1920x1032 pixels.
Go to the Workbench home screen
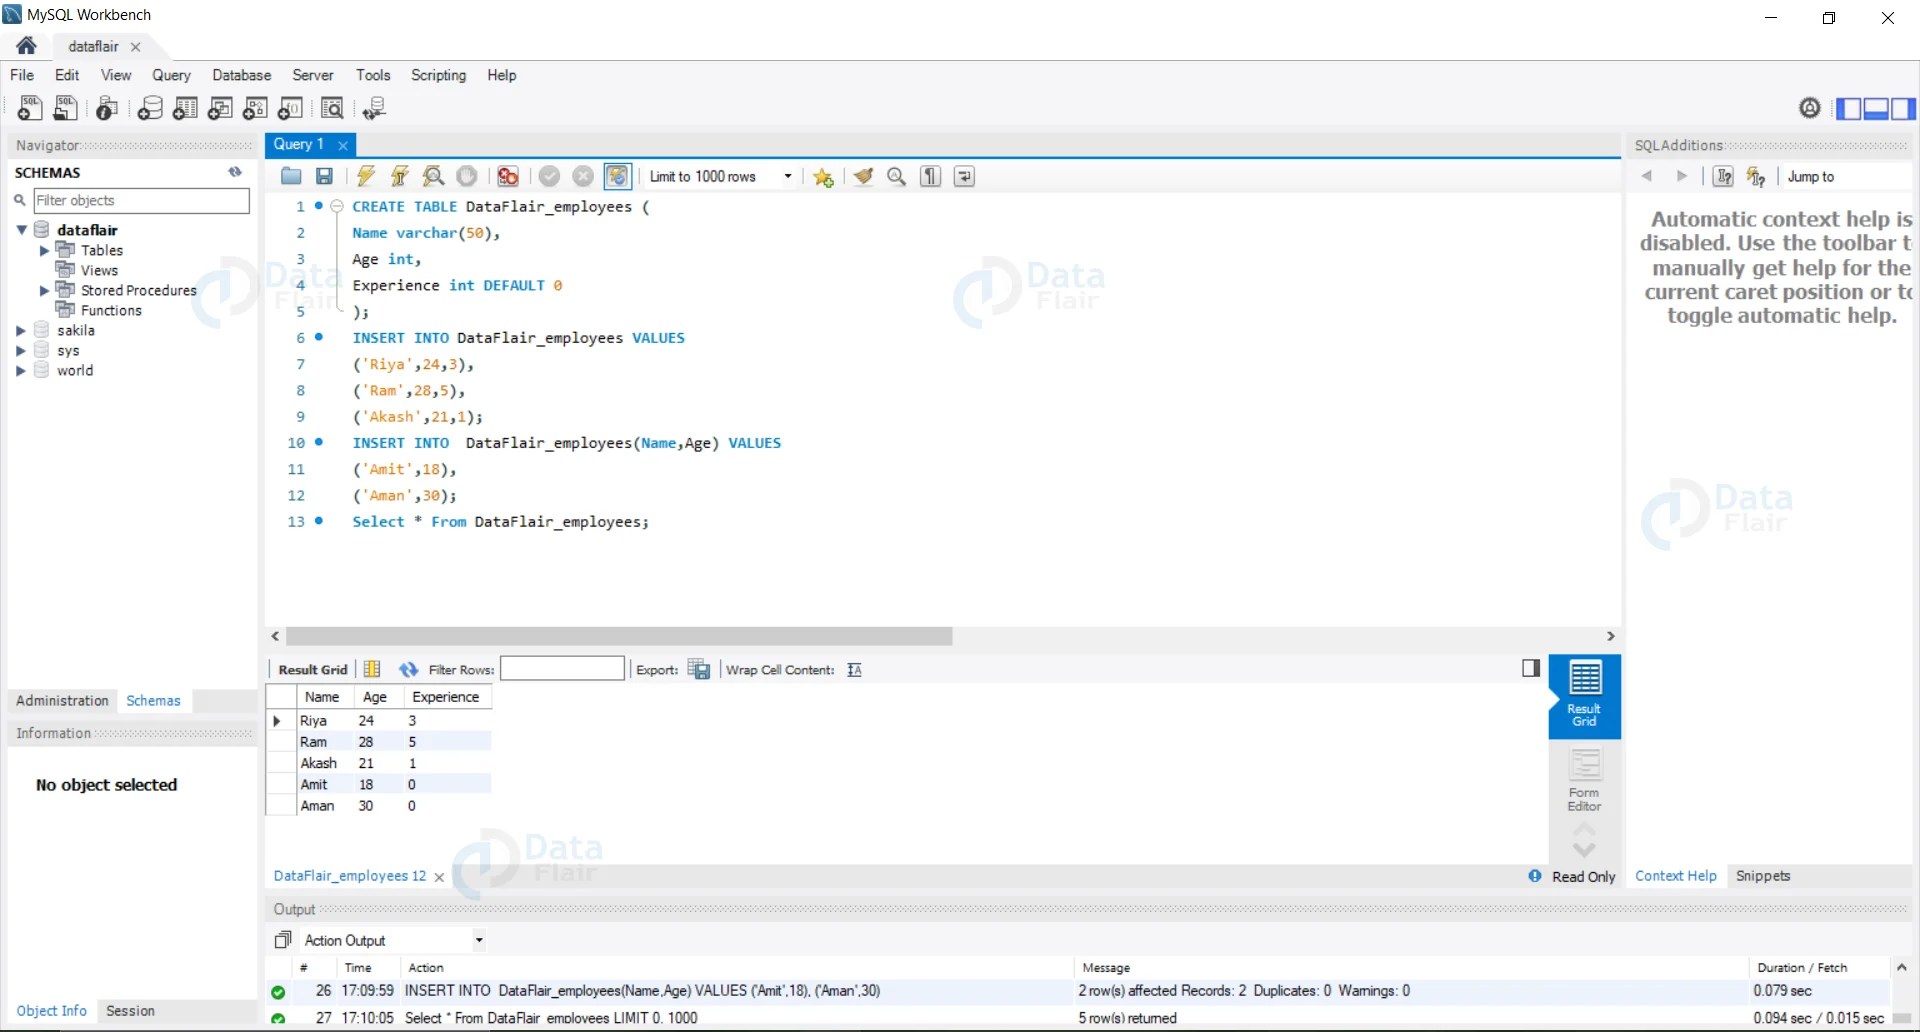(27, 46)
